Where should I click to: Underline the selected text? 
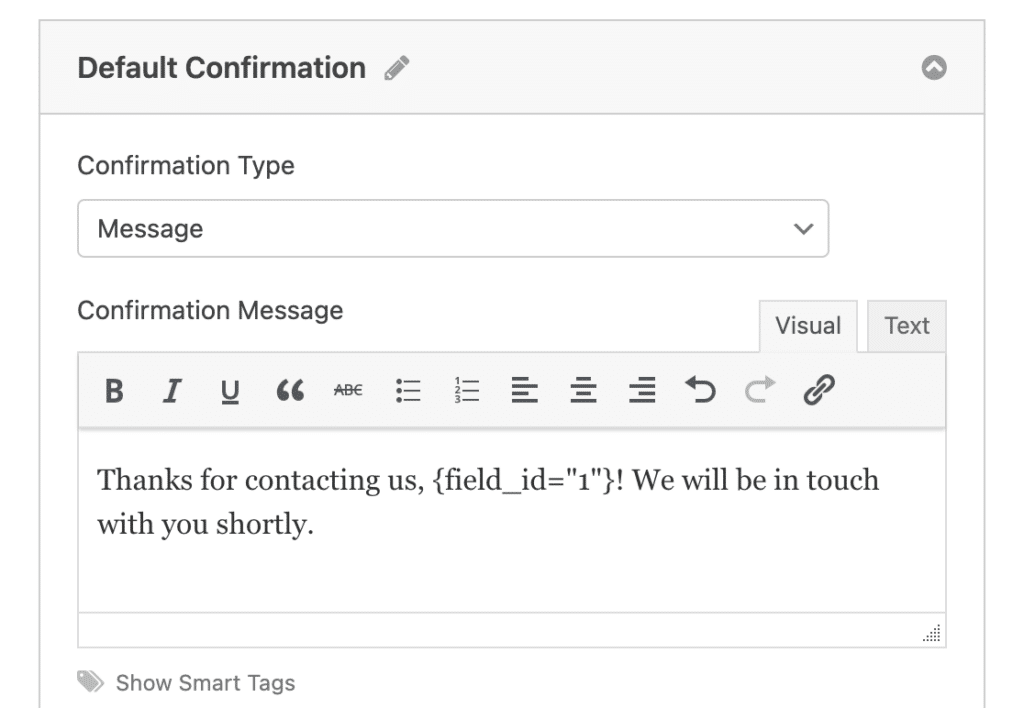(229, 391)
